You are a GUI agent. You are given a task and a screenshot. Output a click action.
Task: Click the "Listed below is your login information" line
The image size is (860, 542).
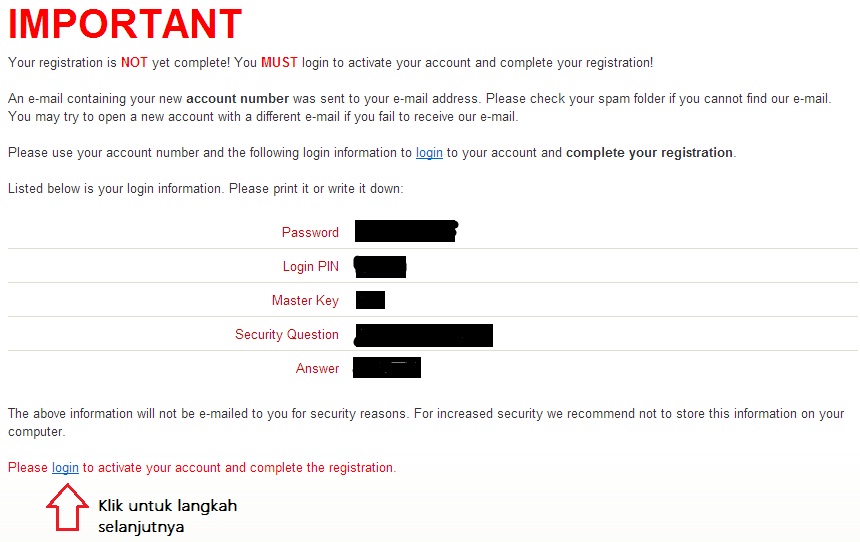tap(205, 188)
